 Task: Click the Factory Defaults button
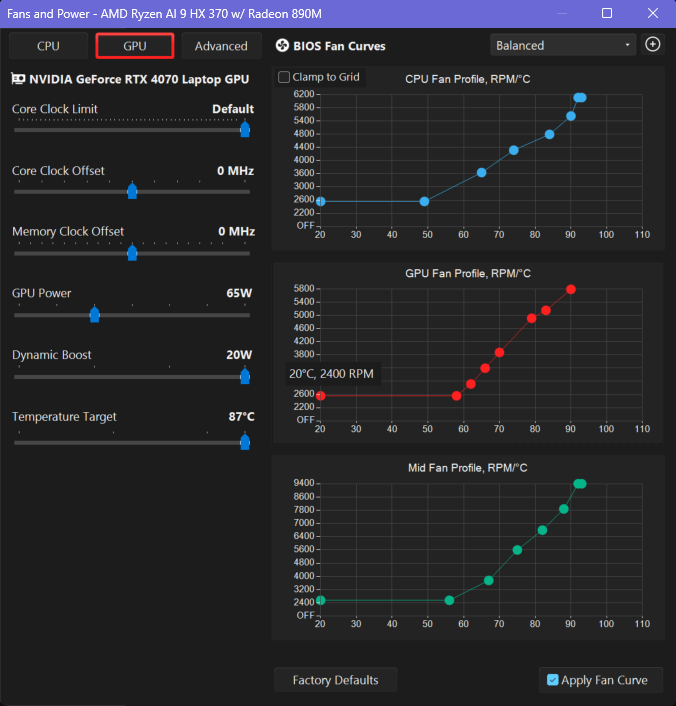point(336,680)
